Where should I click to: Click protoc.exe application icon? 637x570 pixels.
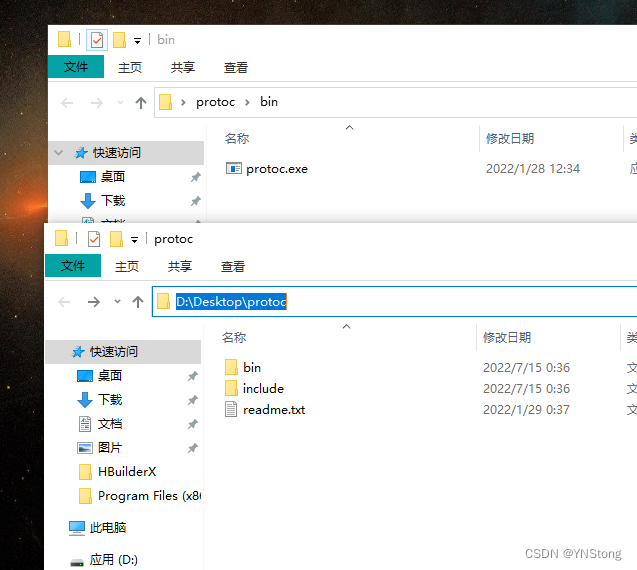click(x=234, y=168)
